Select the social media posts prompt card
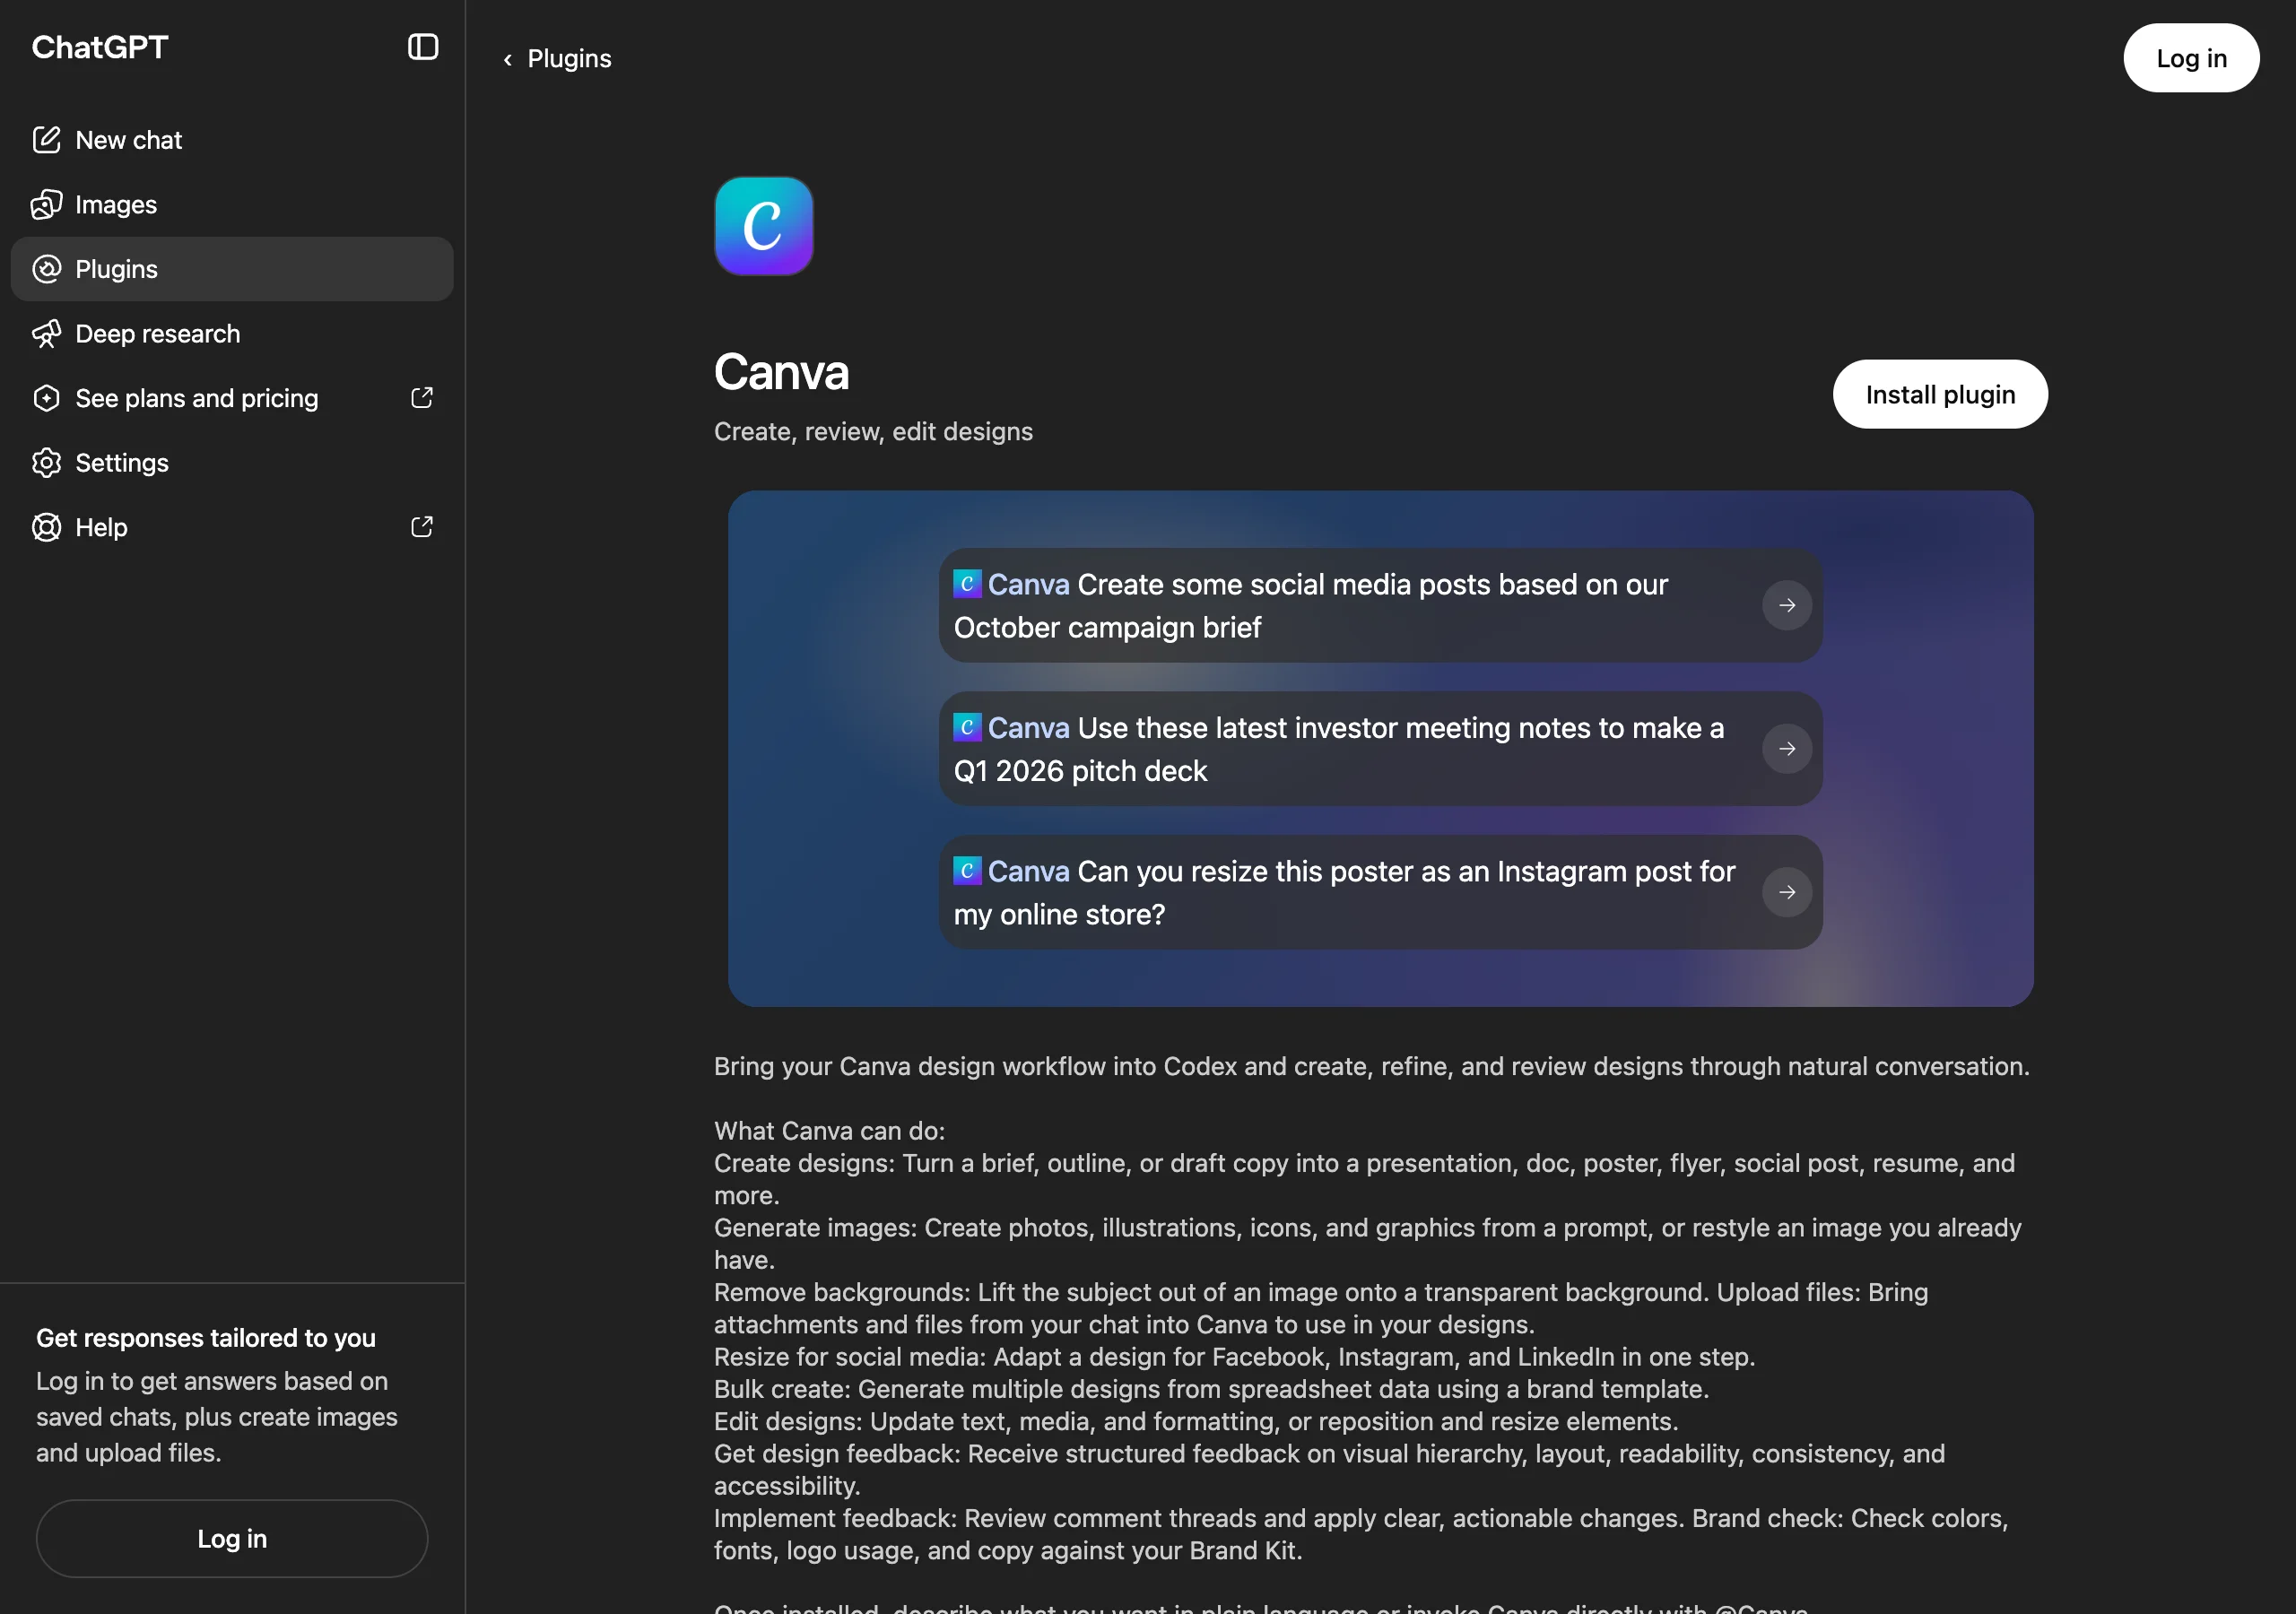This screenshot has width=2296, height=1614. tap(1380, 605)
